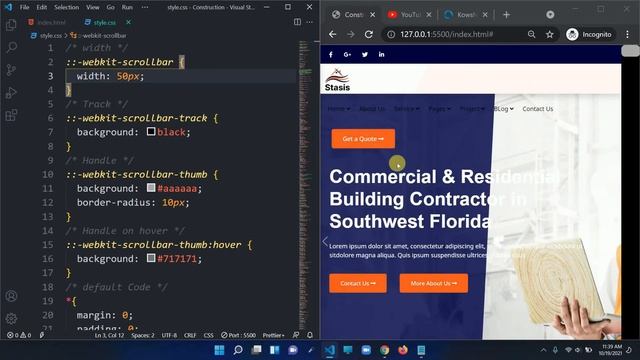Go back in the browser

pos(333,34)
